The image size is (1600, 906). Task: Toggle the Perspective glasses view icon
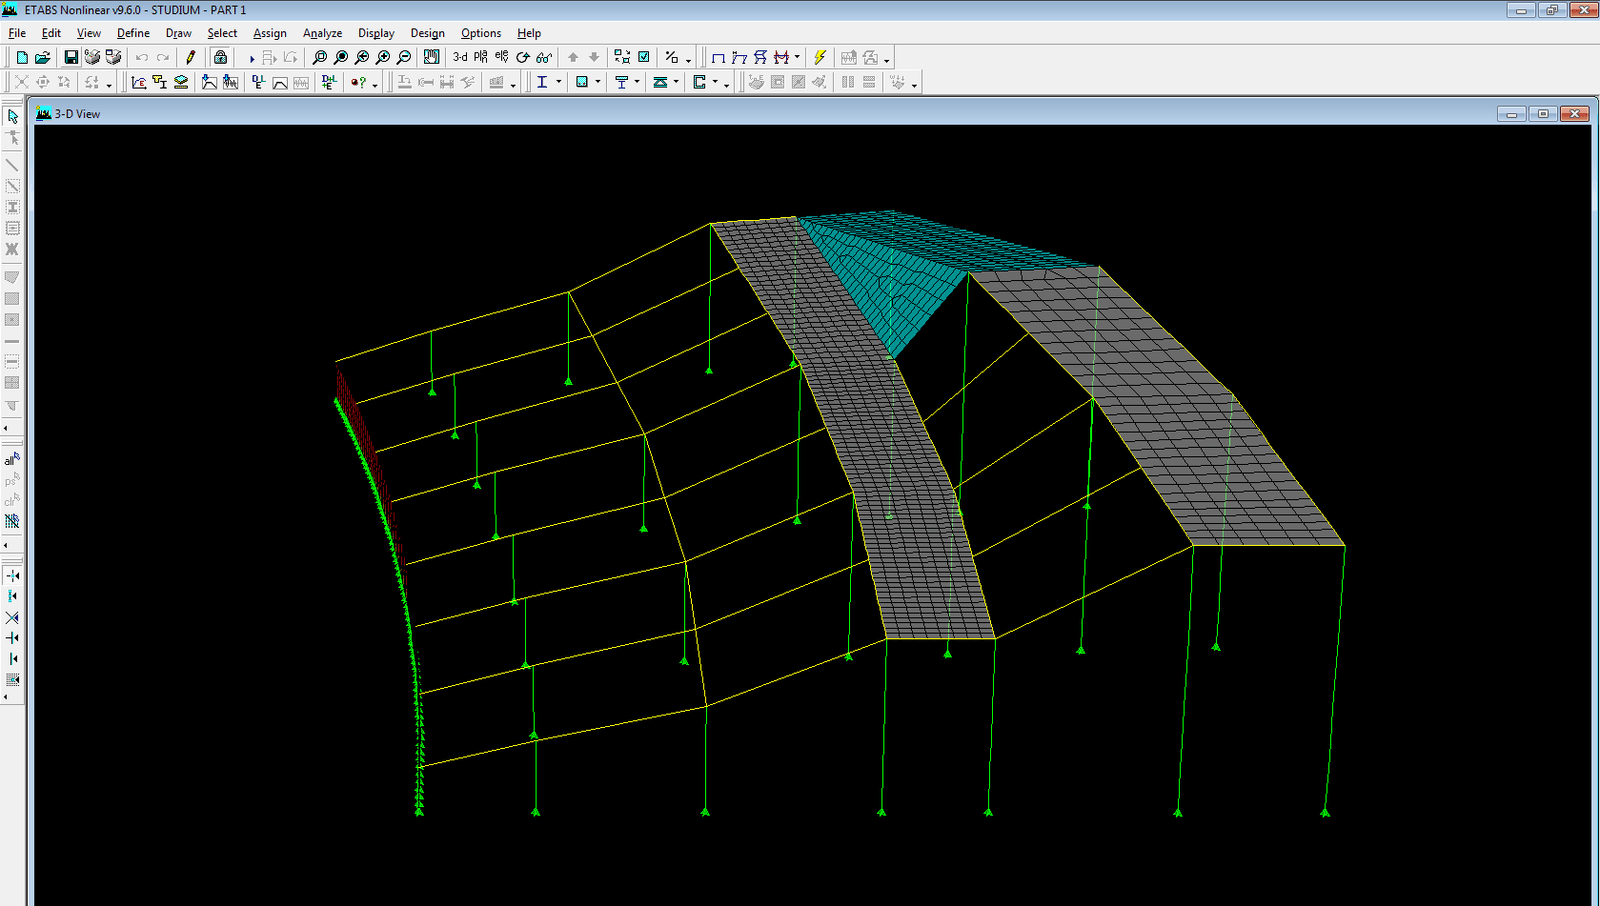click(x=544, y=58)
